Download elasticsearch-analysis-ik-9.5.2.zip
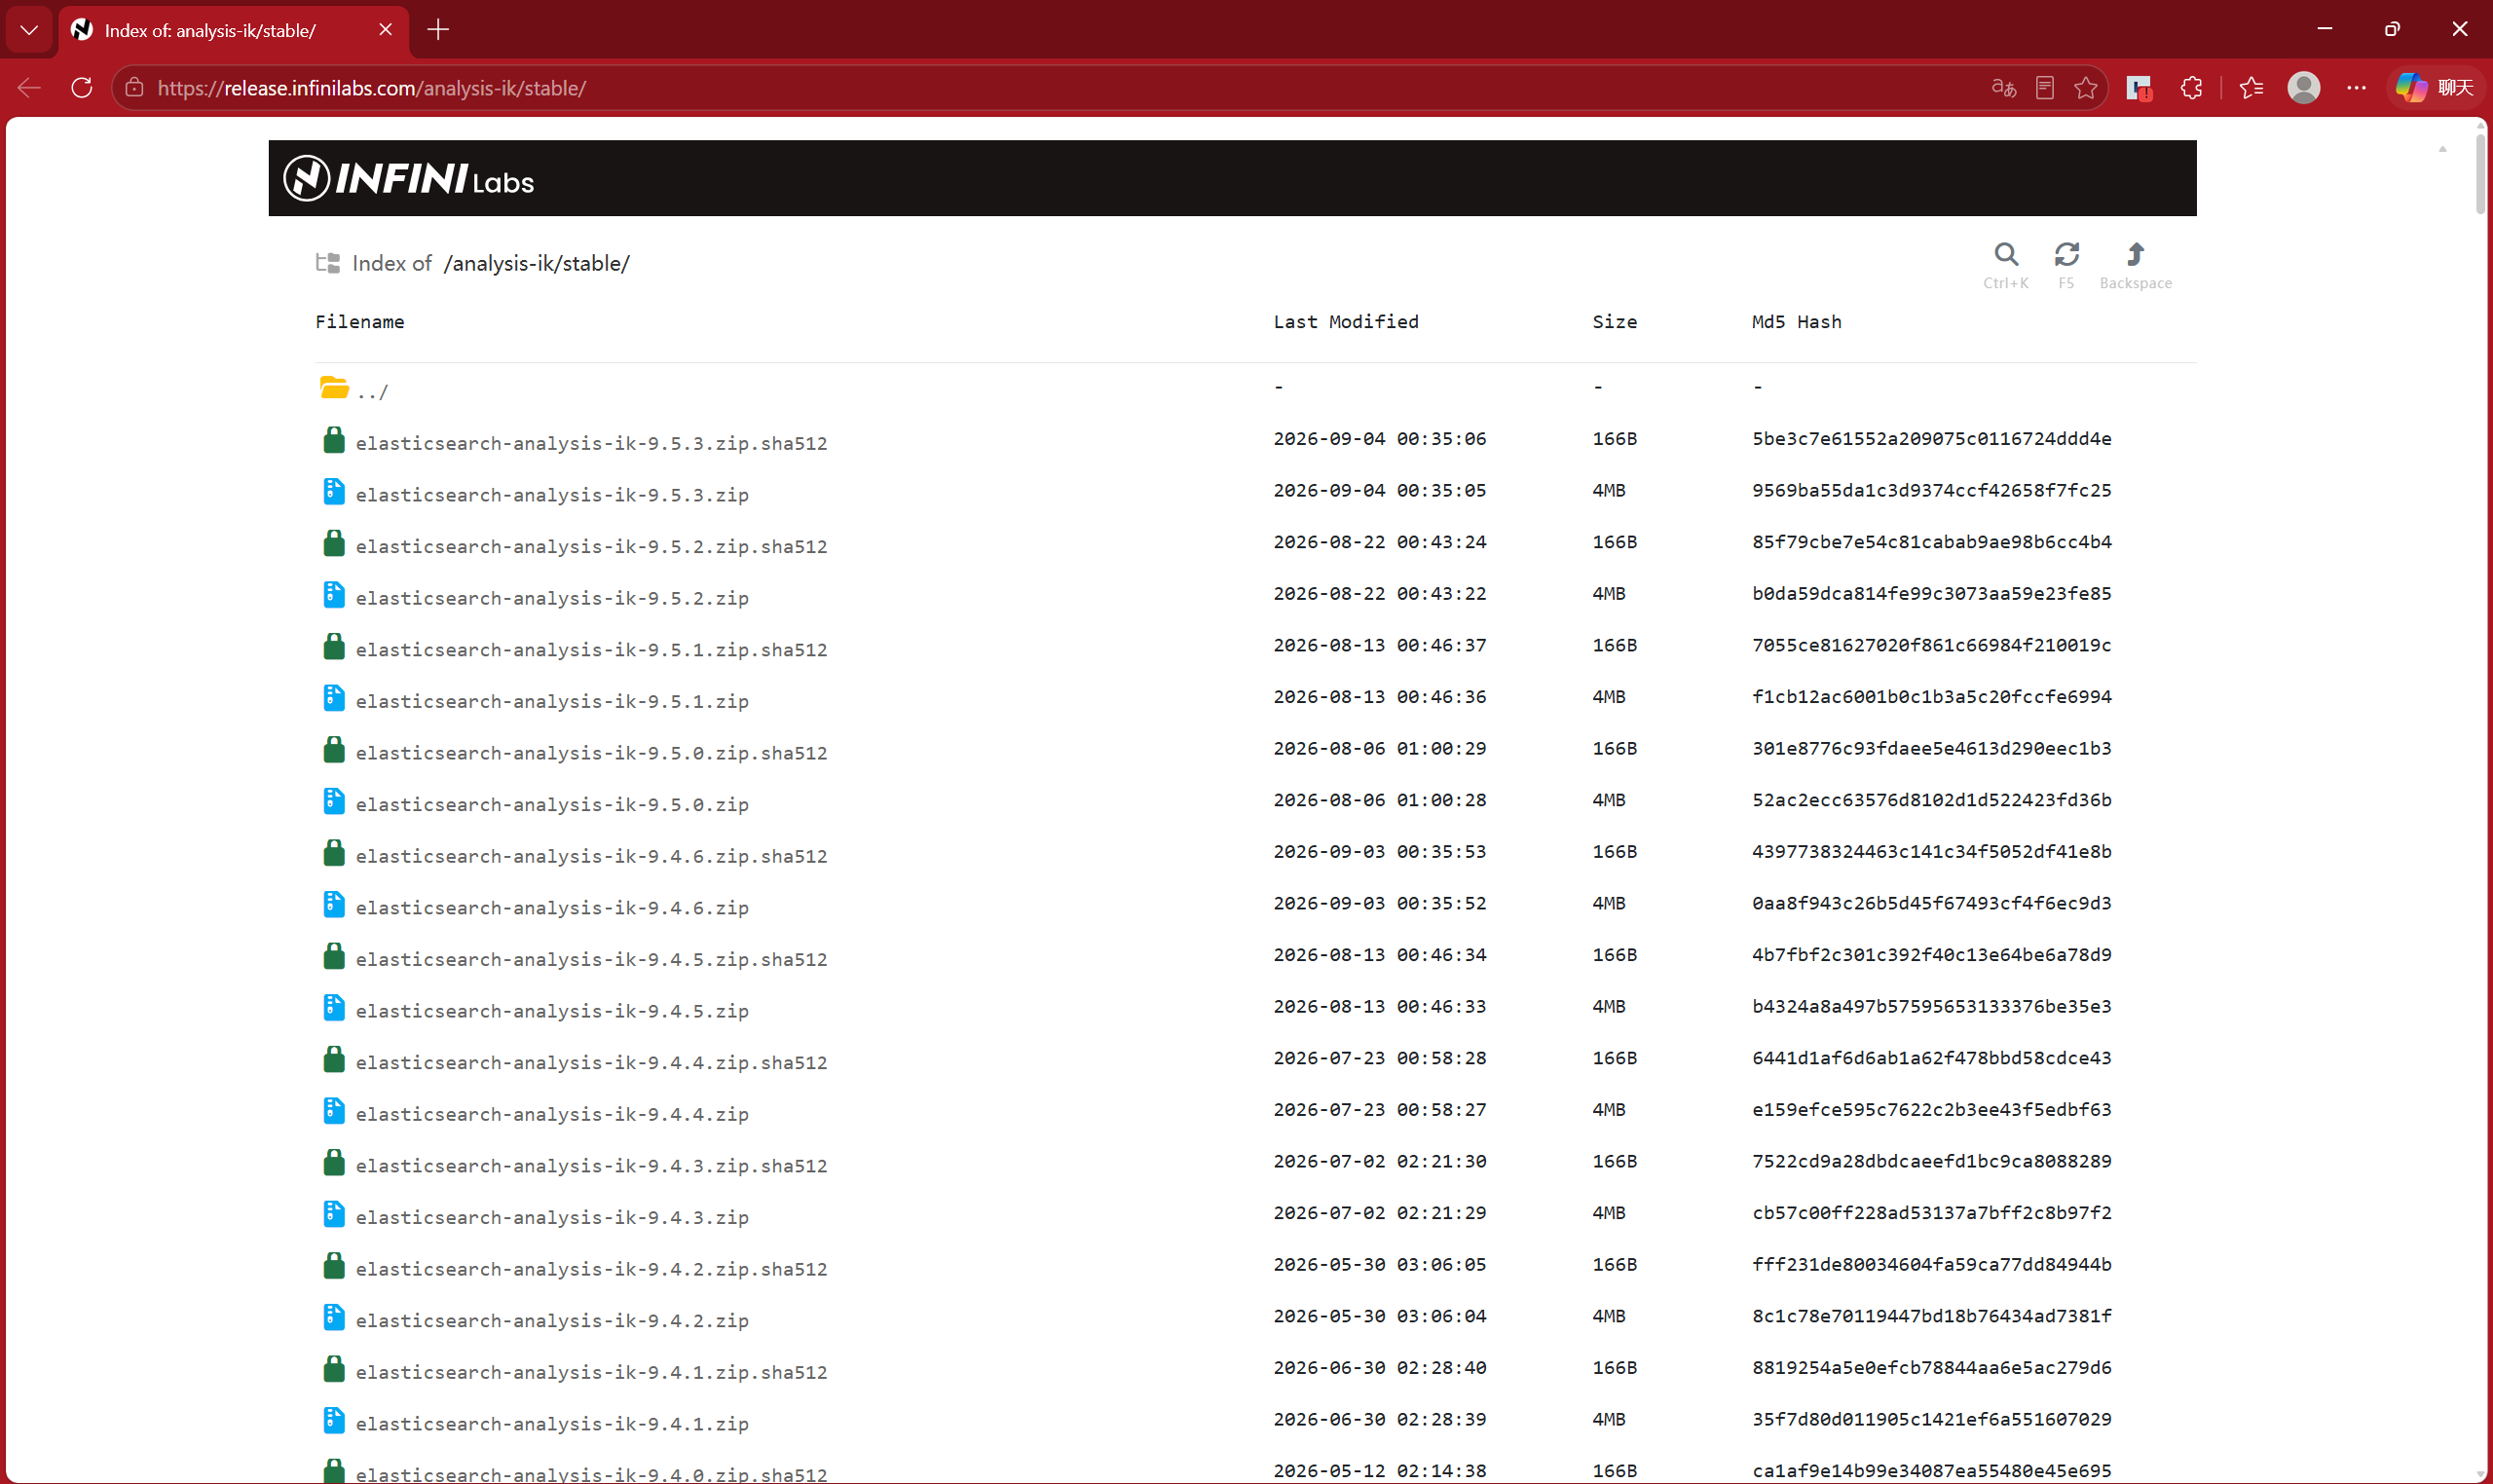The image size is (2493, 1484). click(x=552, y=598)
